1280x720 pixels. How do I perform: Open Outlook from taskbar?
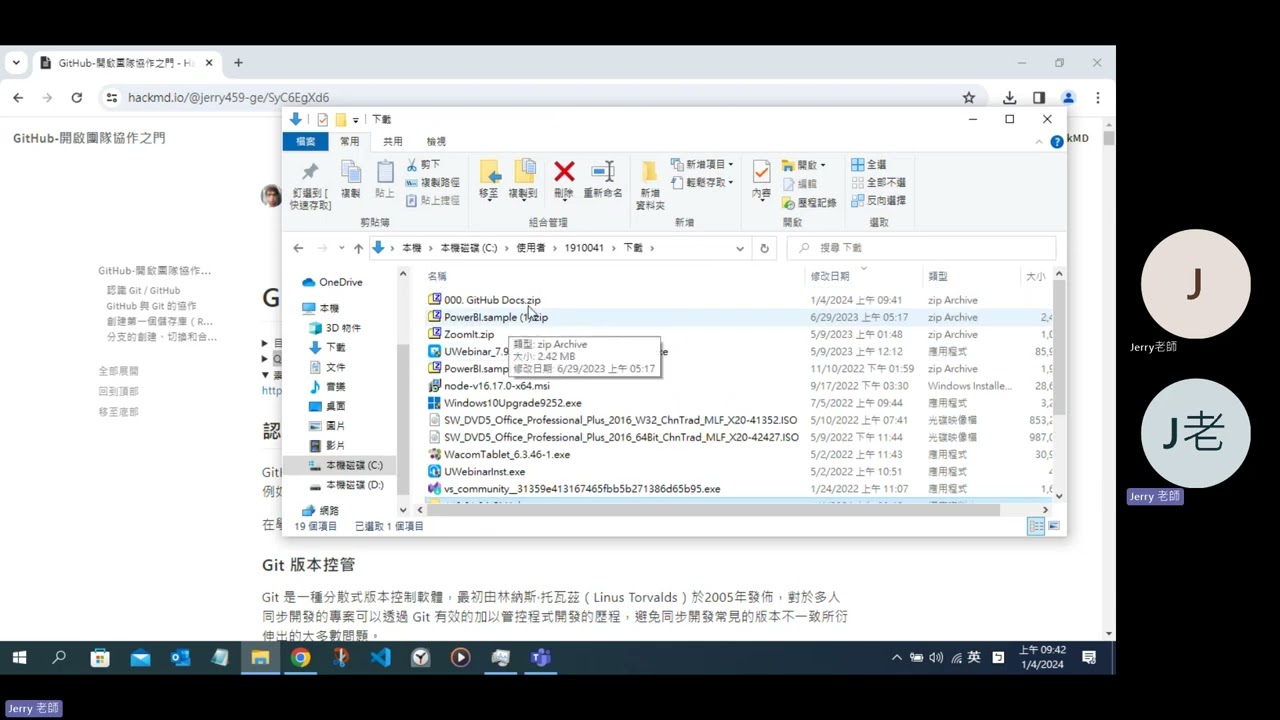(x=180, y=658)
